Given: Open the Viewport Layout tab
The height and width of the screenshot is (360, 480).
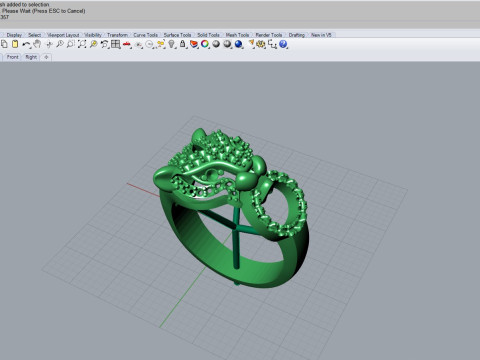Looking at the screenshot, I should [63, 35].
